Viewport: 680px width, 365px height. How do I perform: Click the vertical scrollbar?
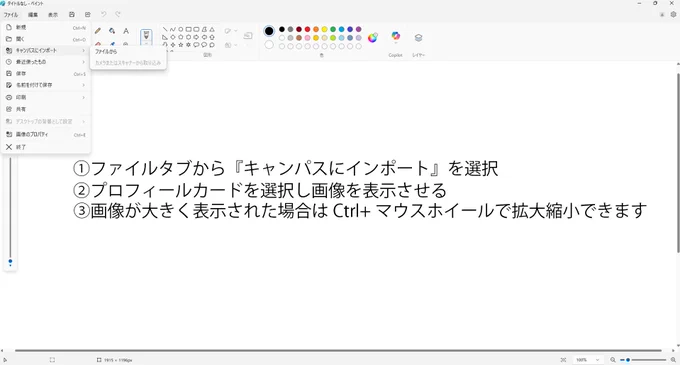pyautogui.click(x=678, y=163)
